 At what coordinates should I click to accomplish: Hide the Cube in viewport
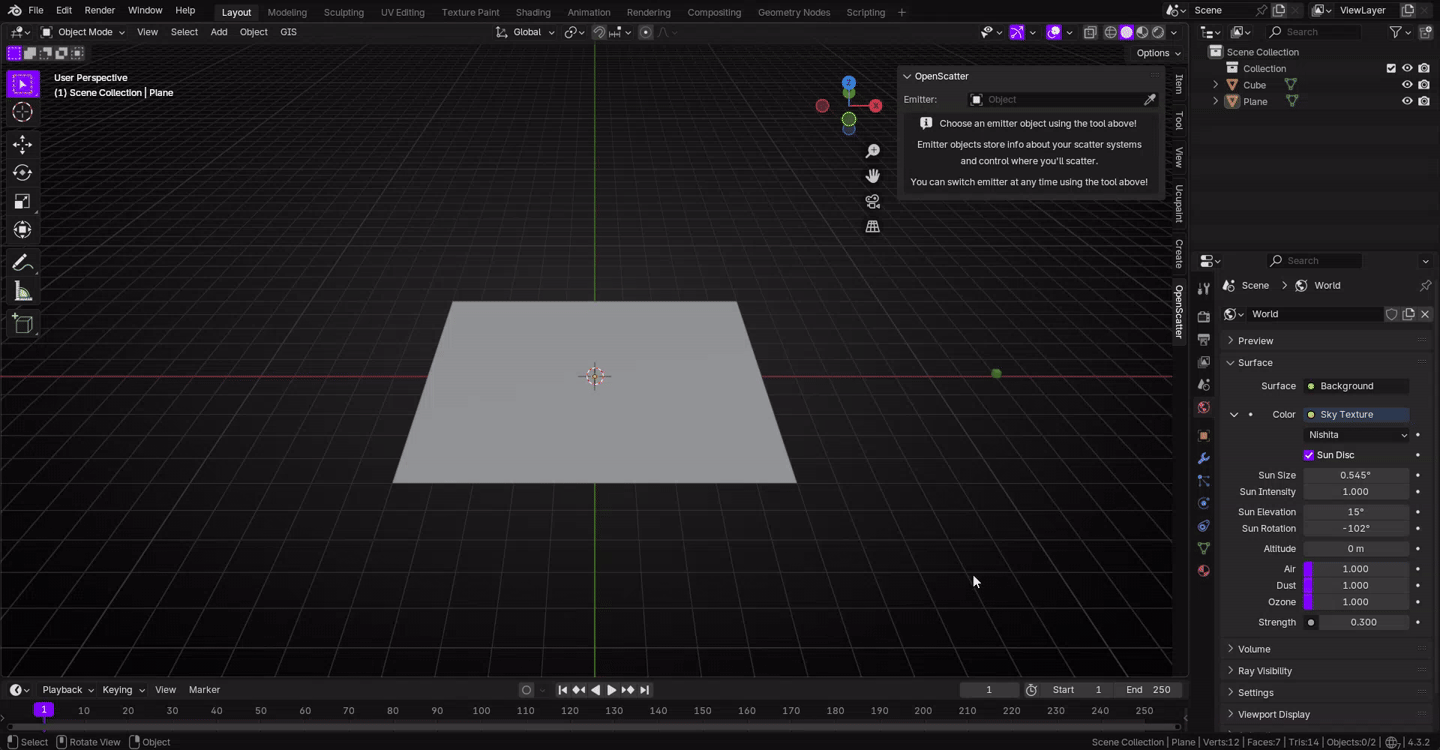(1407, 85)
